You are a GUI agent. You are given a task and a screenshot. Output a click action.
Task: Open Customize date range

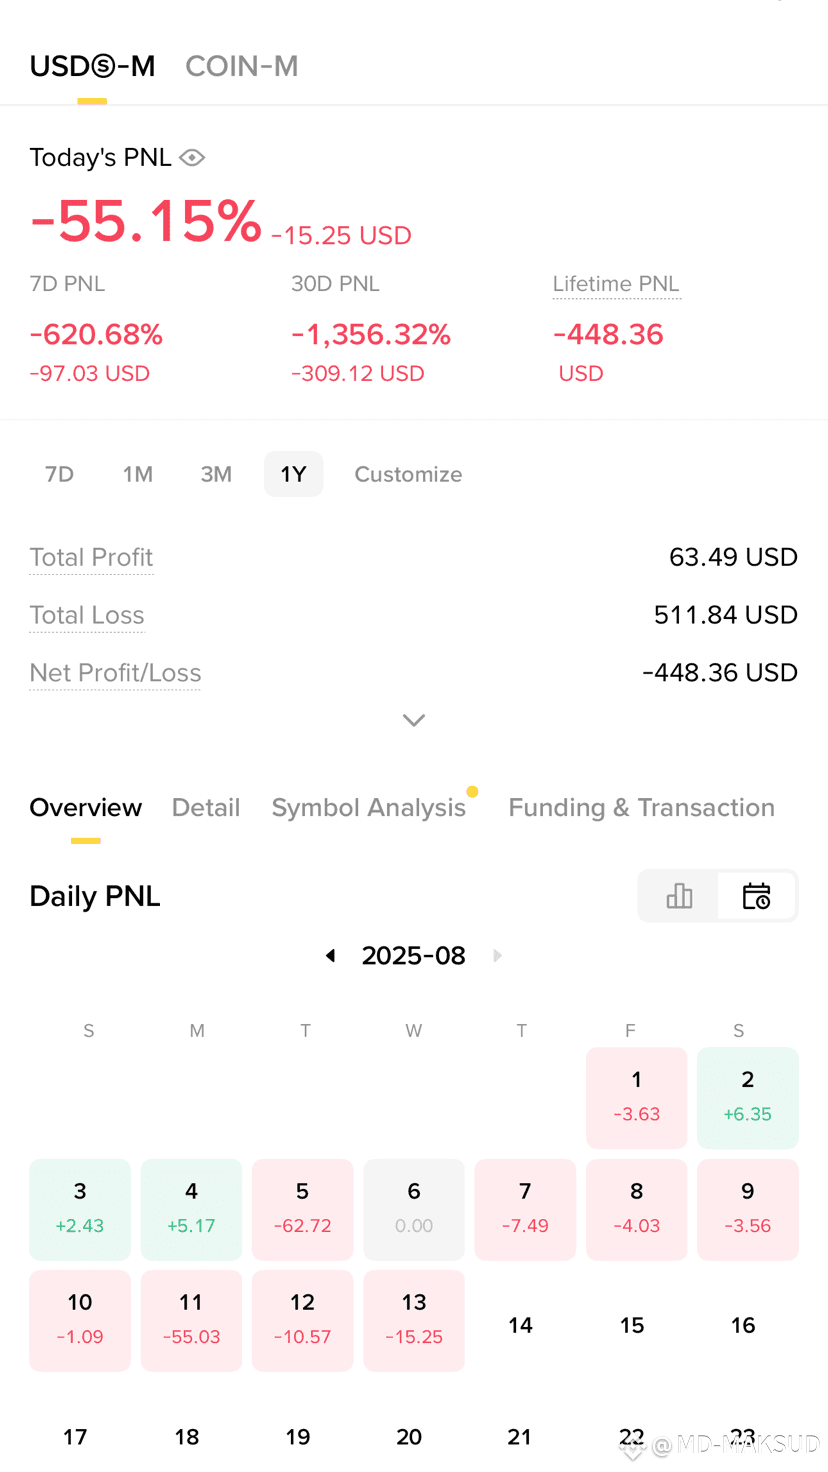[x=408, y=474]
